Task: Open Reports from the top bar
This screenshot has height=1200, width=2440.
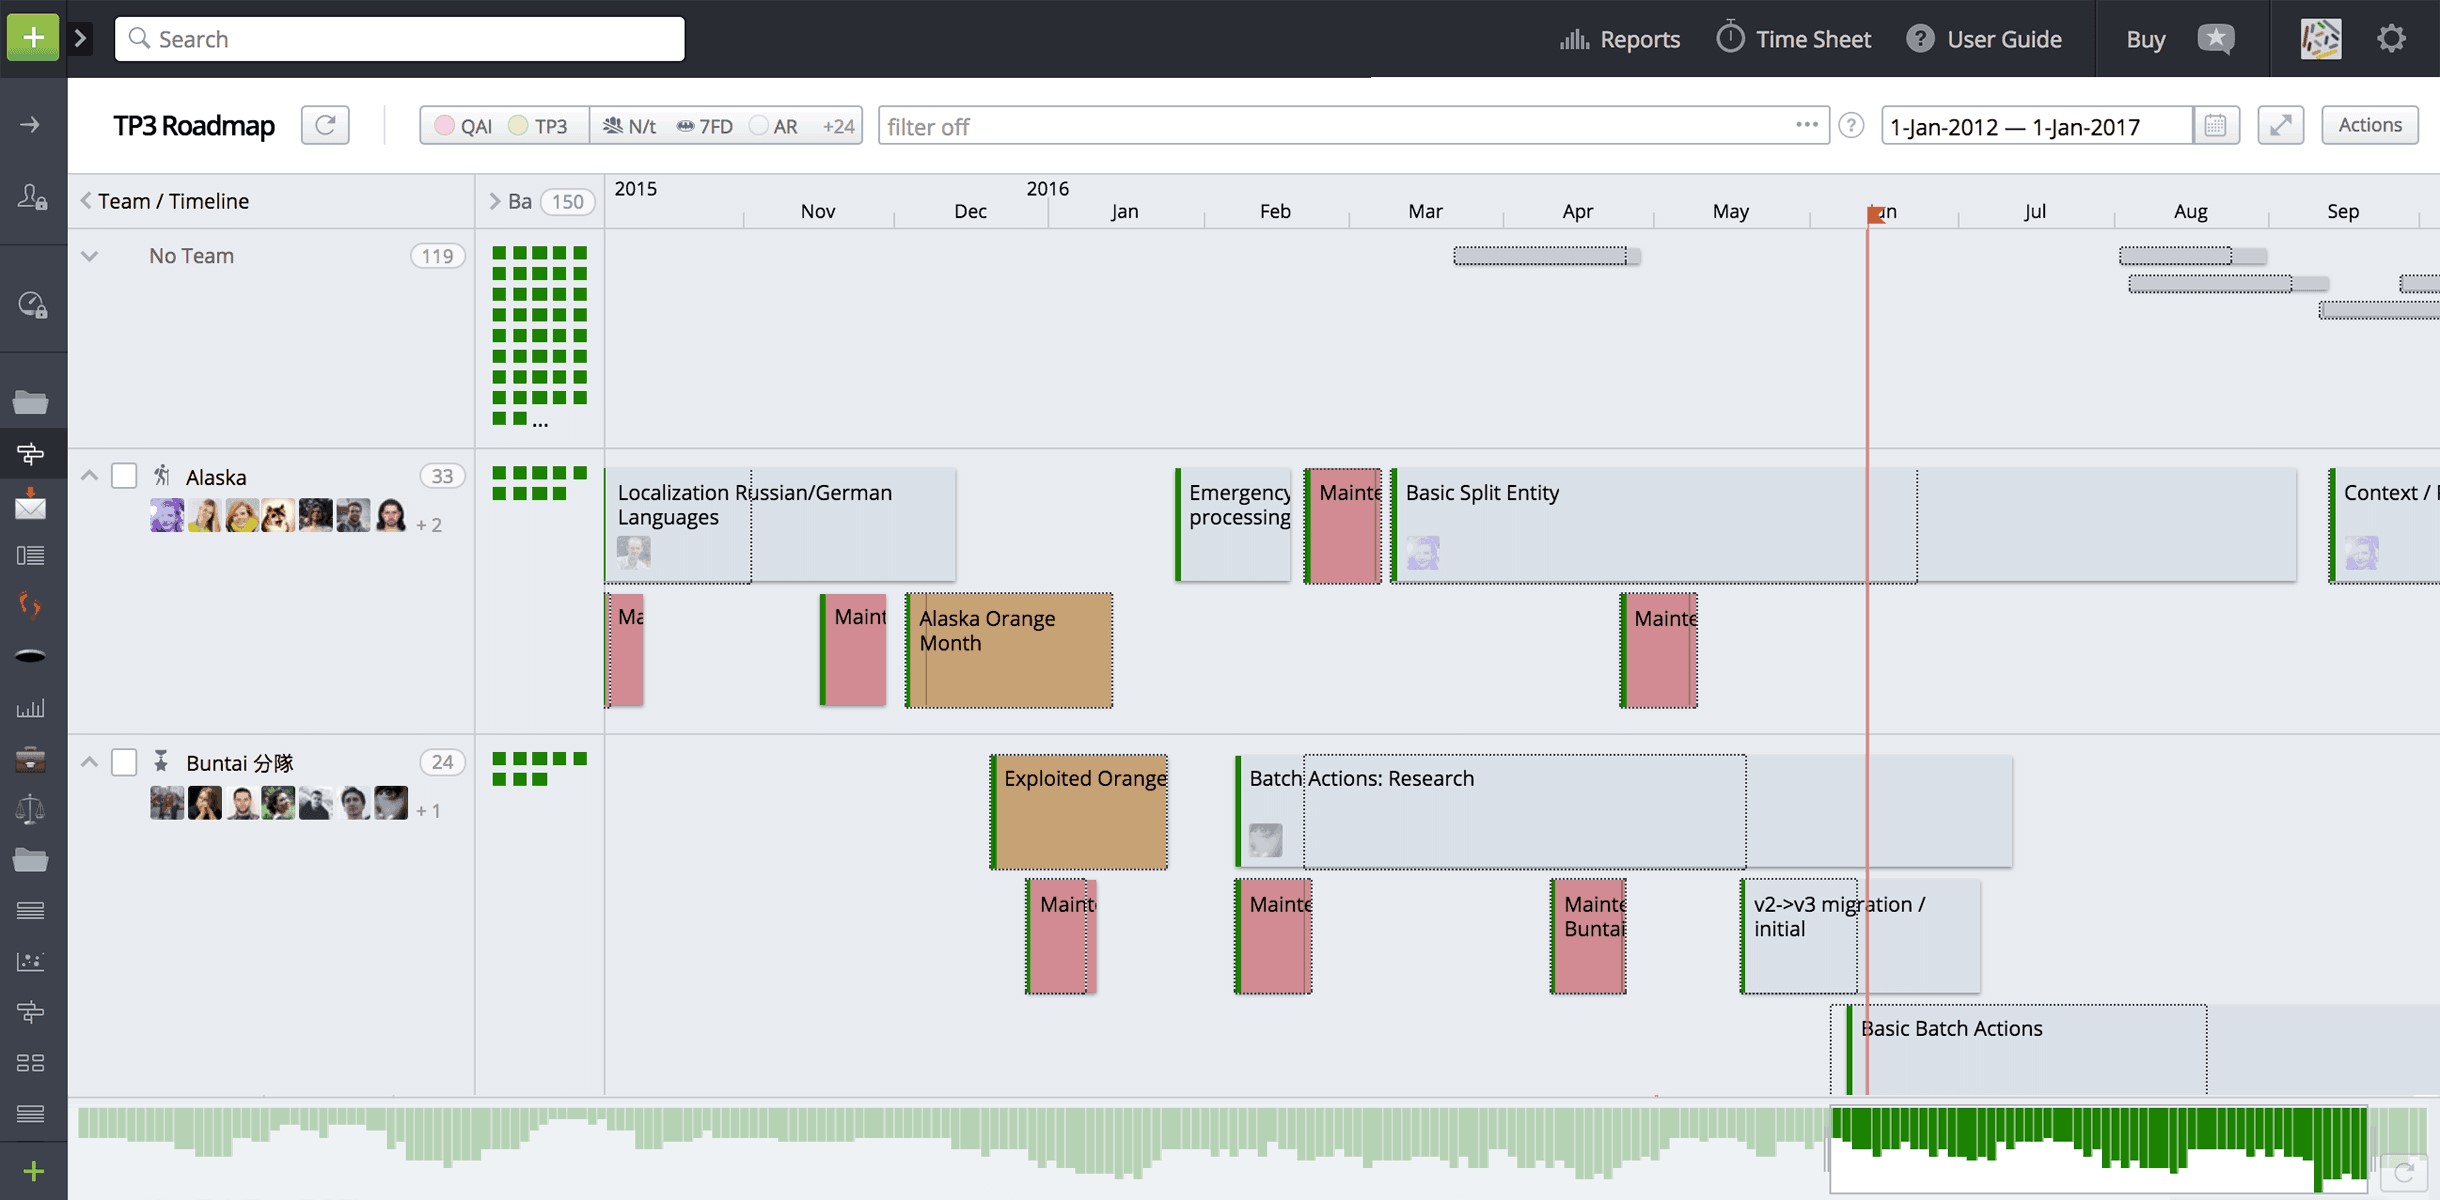Action: click(1620, 39)
